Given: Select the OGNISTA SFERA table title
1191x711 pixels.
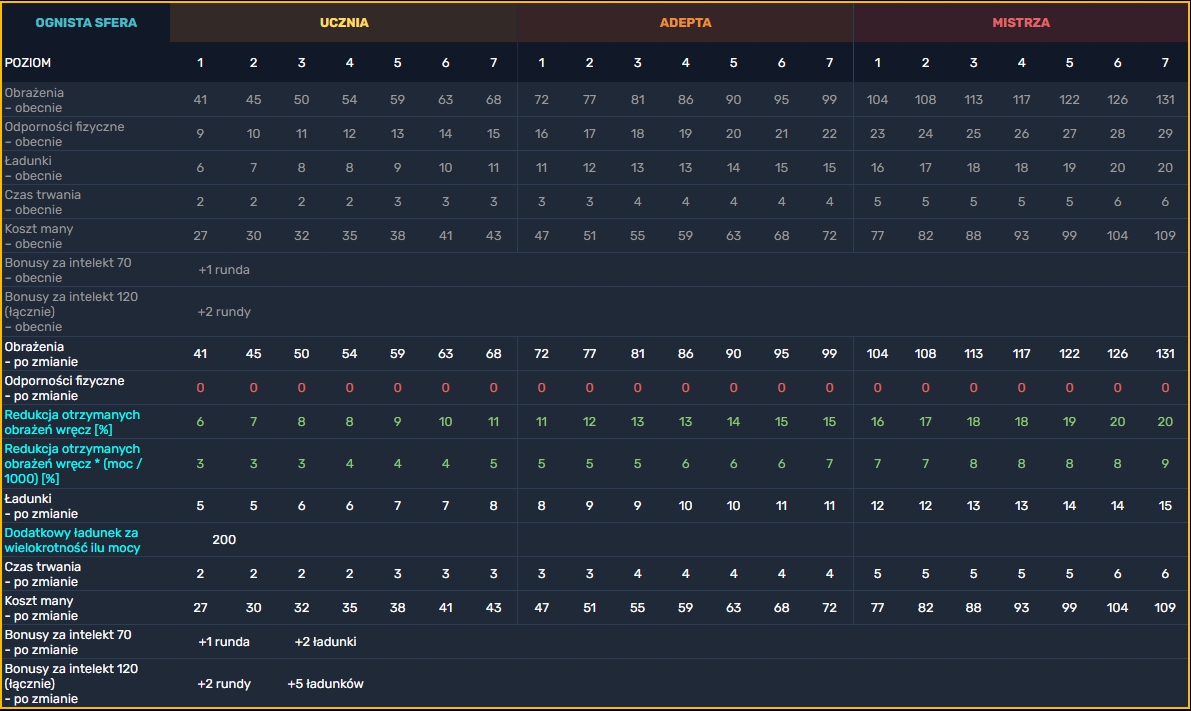Looking at the screenshot, I should coord(86,23).
